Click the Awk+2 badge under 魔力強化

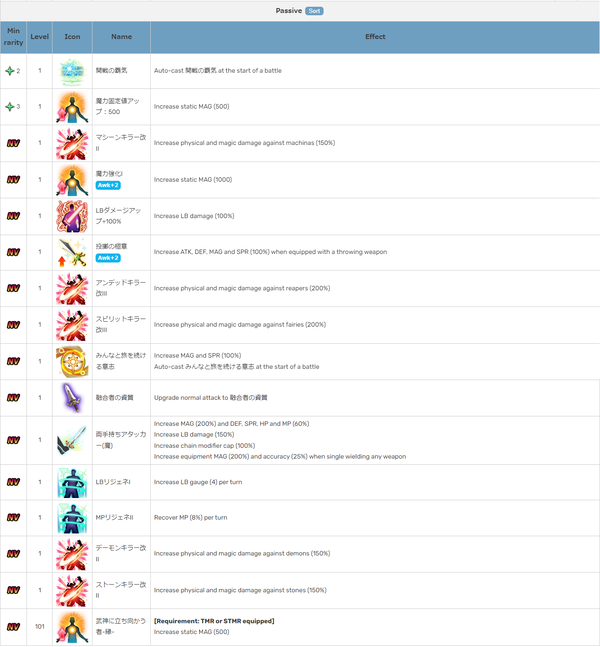[x=108, y=185]
